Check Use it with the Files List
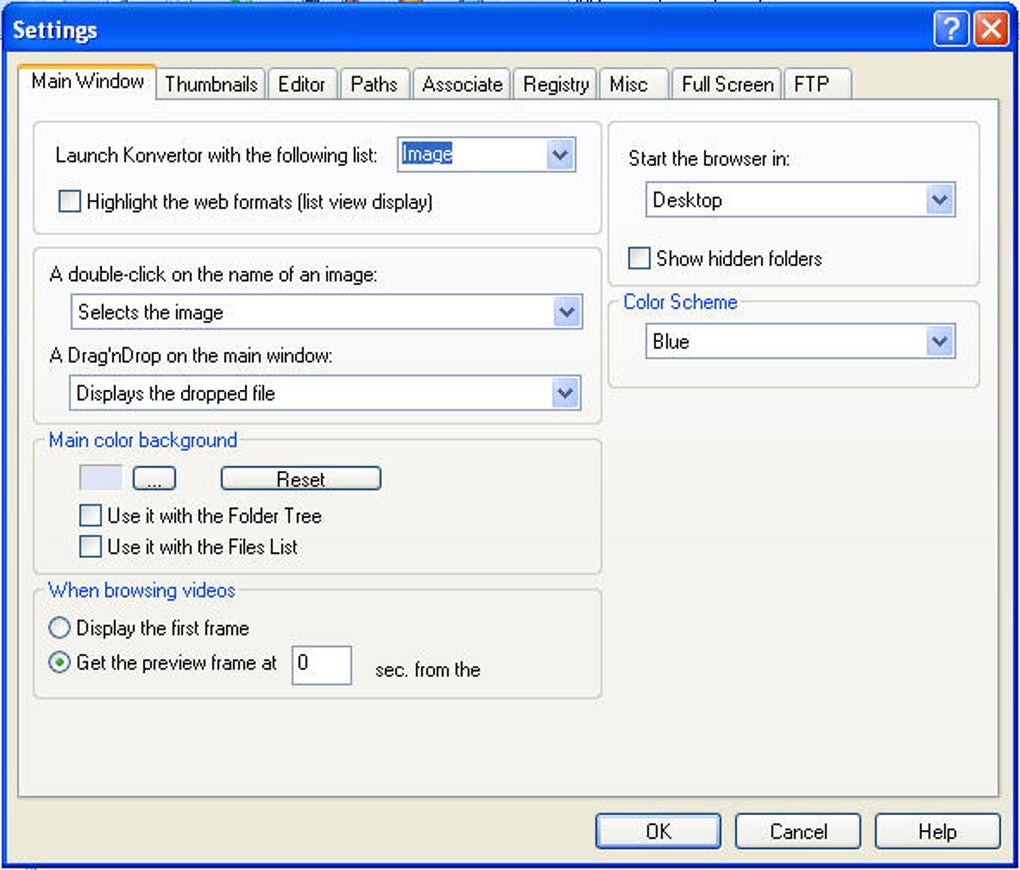The height and width of the screenshot is (870, 1020). 91,547
